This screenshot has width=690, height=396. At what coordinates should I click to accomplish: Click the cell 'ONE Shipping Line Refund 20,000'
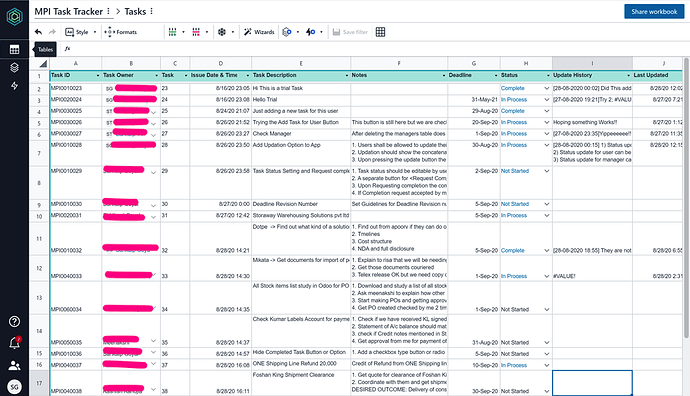[x=301, y=364]
